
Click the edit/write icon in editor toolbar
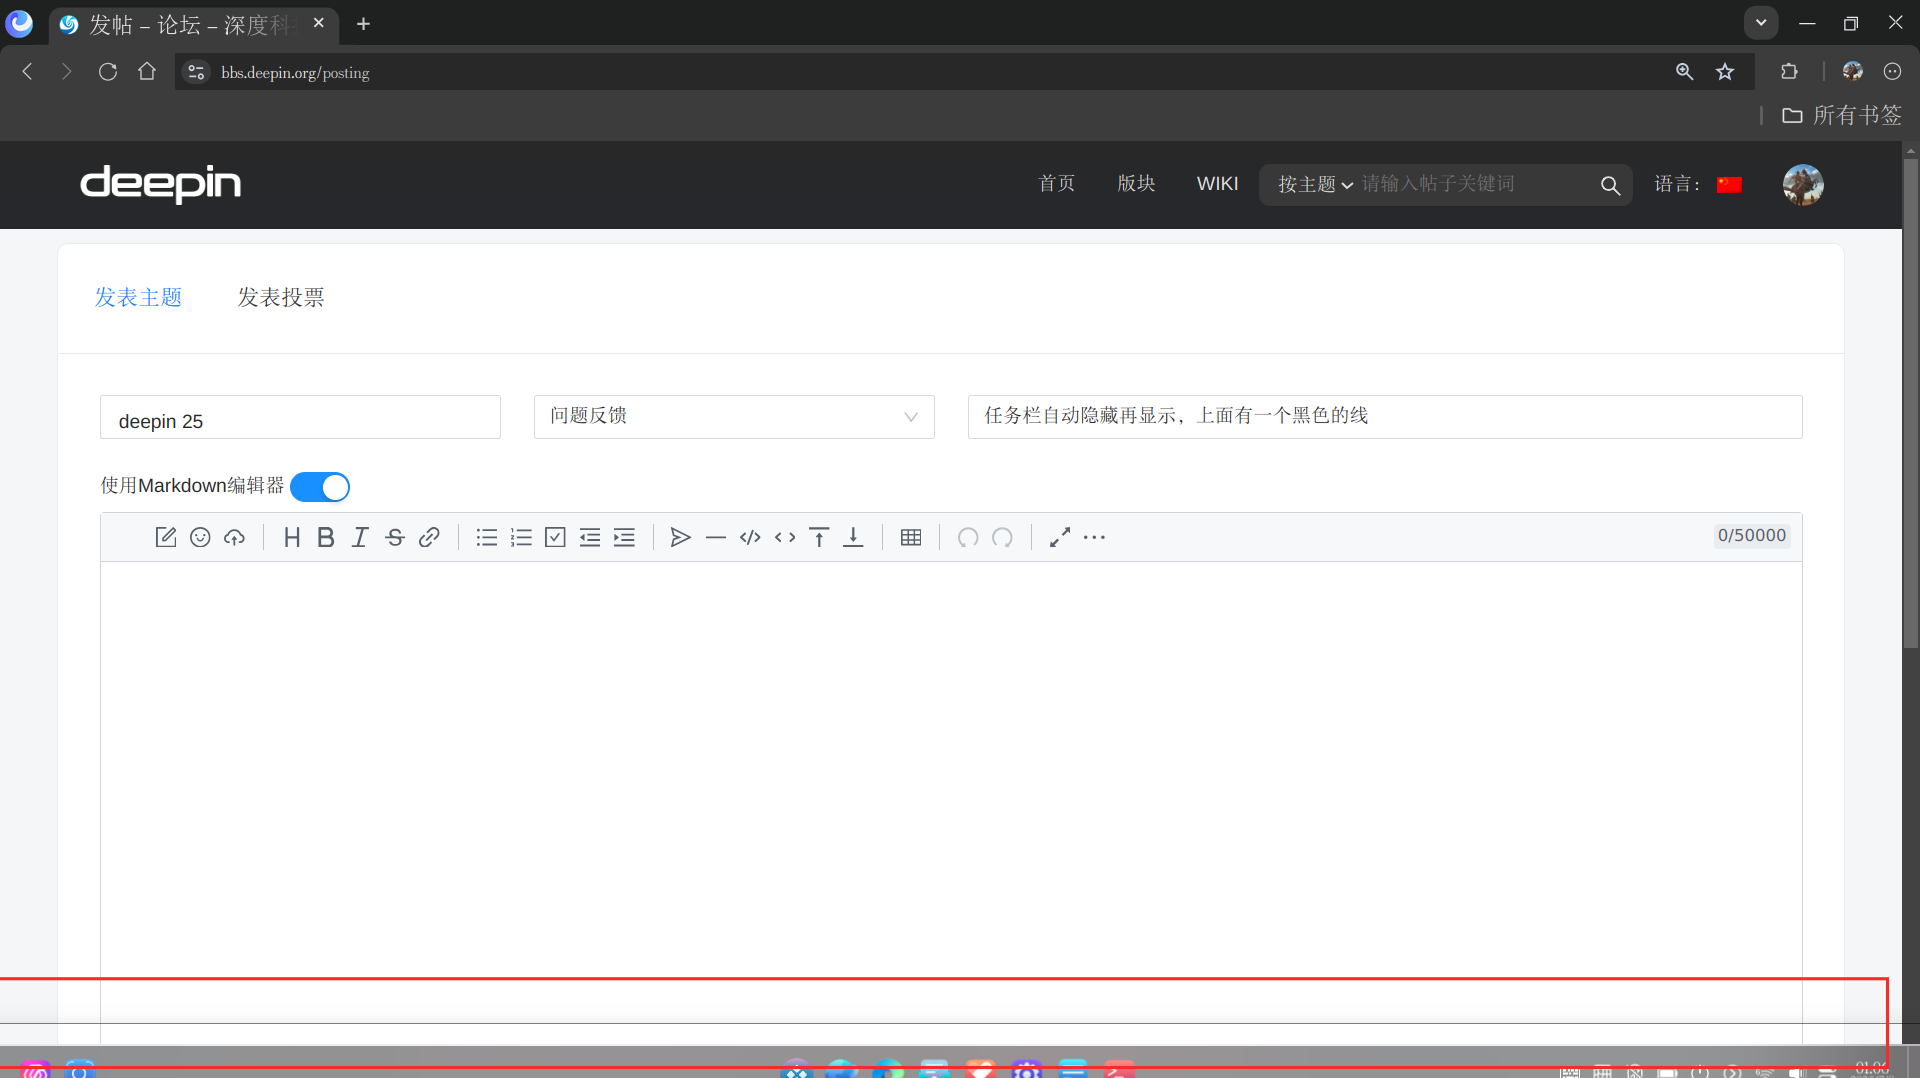166,537
